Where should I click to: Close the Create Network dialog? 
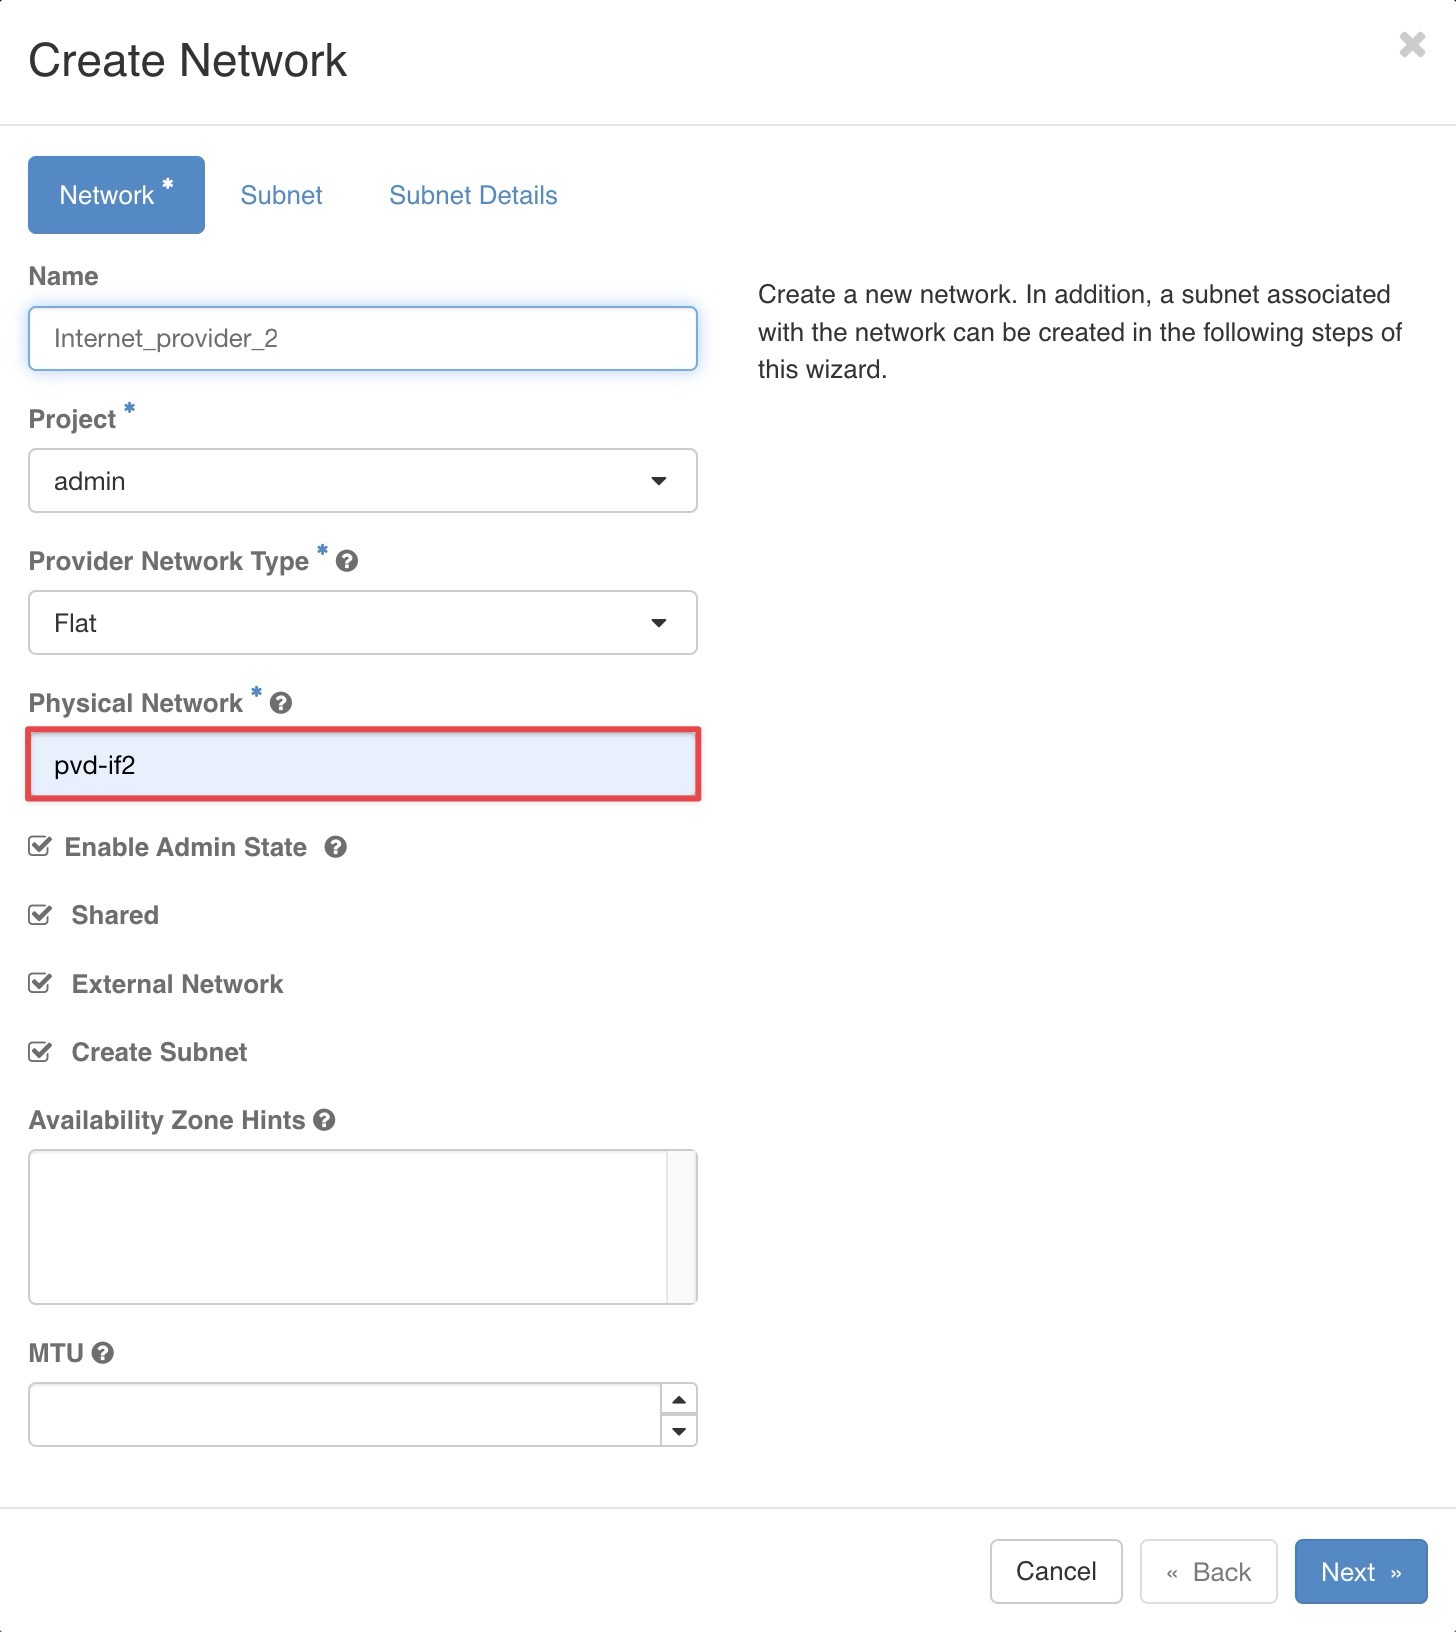[x=1412, y=45]
